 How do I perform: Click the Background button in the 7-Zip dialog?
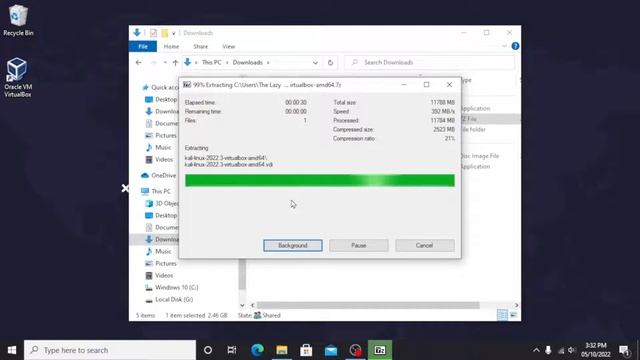[293, 245]
